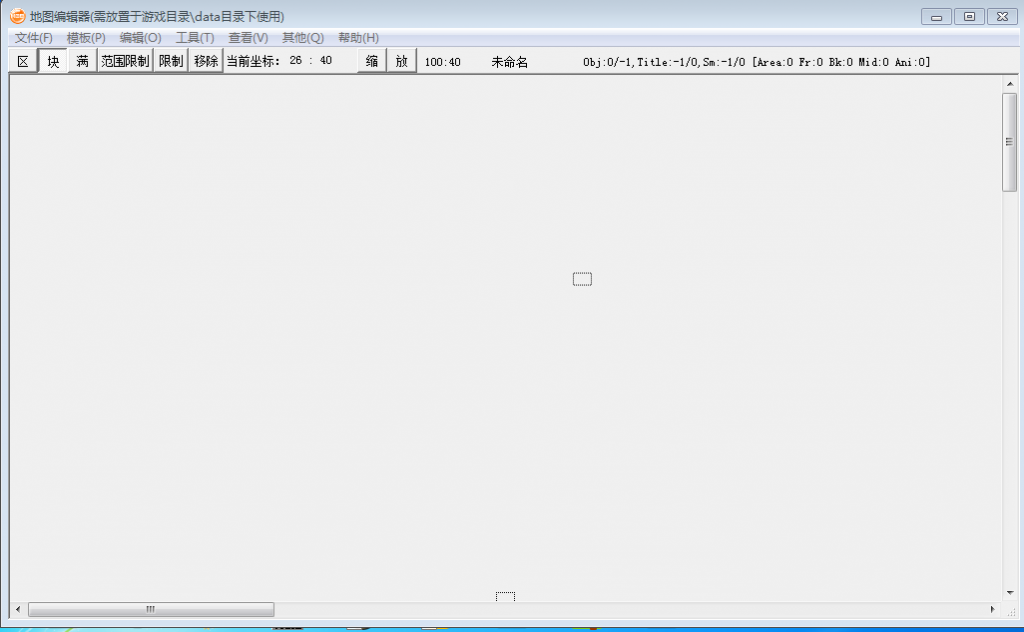Enable the 满 (fill) mode button
This screenshot has width=1024, height=632.
tap(82, 62)
